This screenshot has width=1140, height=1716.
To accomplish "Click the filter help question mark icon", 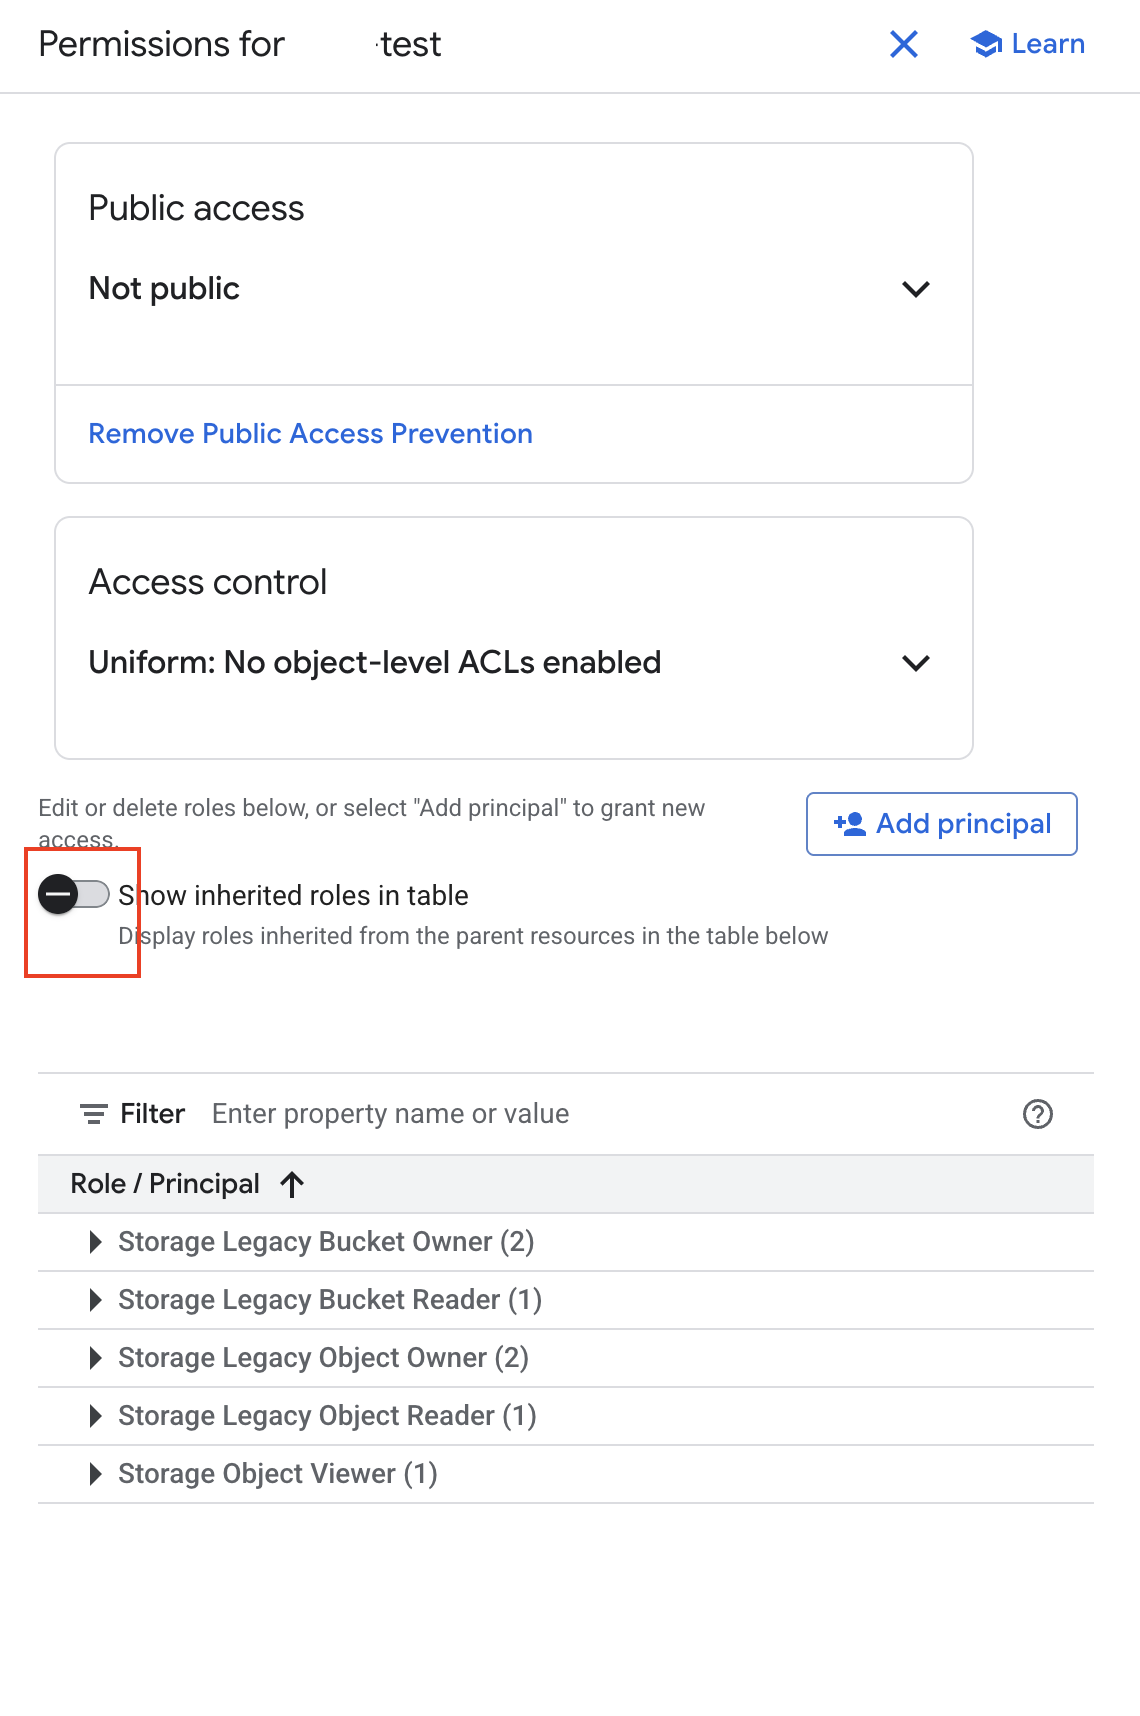I will point(1038,1114).
